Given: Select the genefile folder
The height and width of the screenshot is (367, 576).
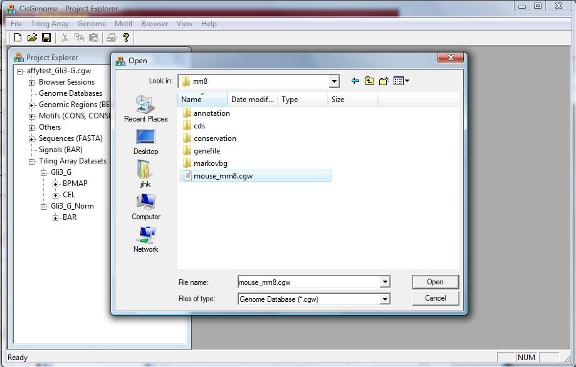Looking at the screenshot, I should click(x=202, y=151).
